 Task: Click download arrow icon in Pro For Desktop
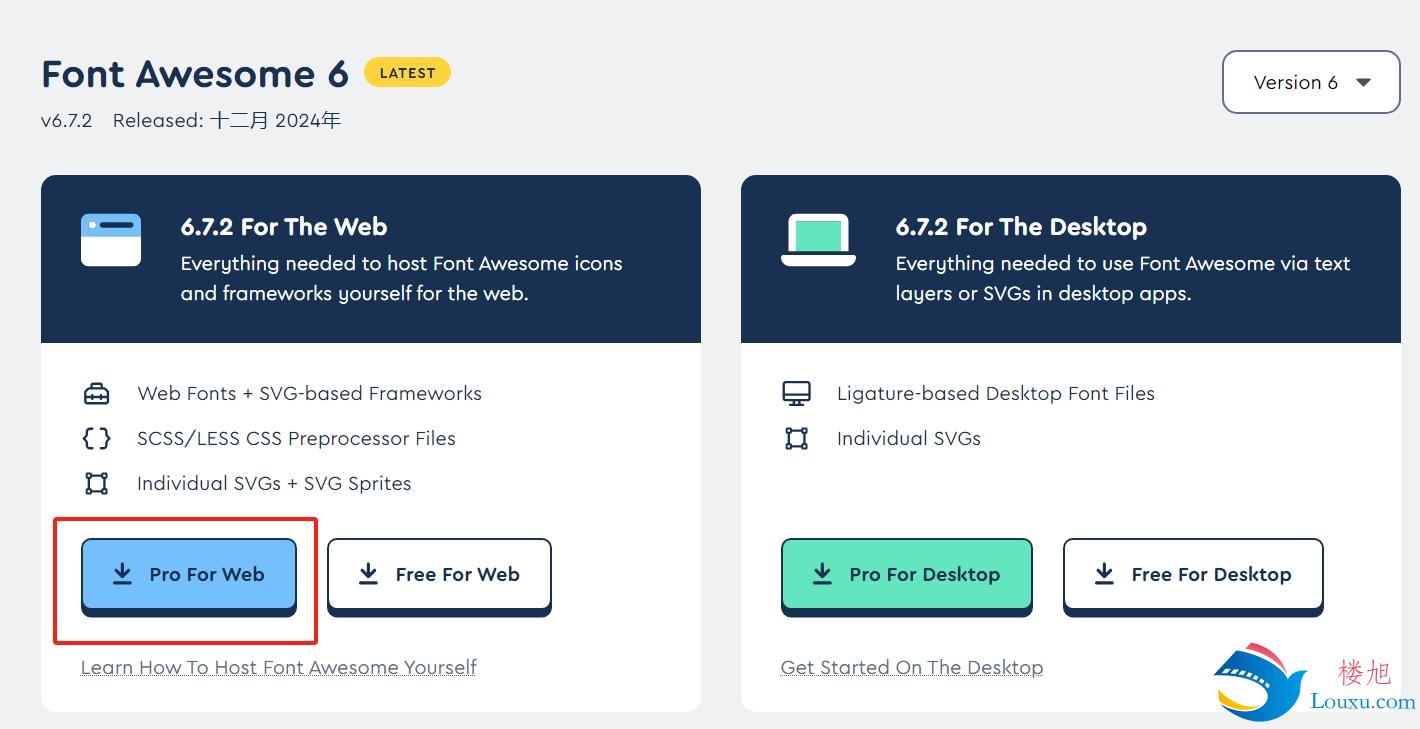822,573
